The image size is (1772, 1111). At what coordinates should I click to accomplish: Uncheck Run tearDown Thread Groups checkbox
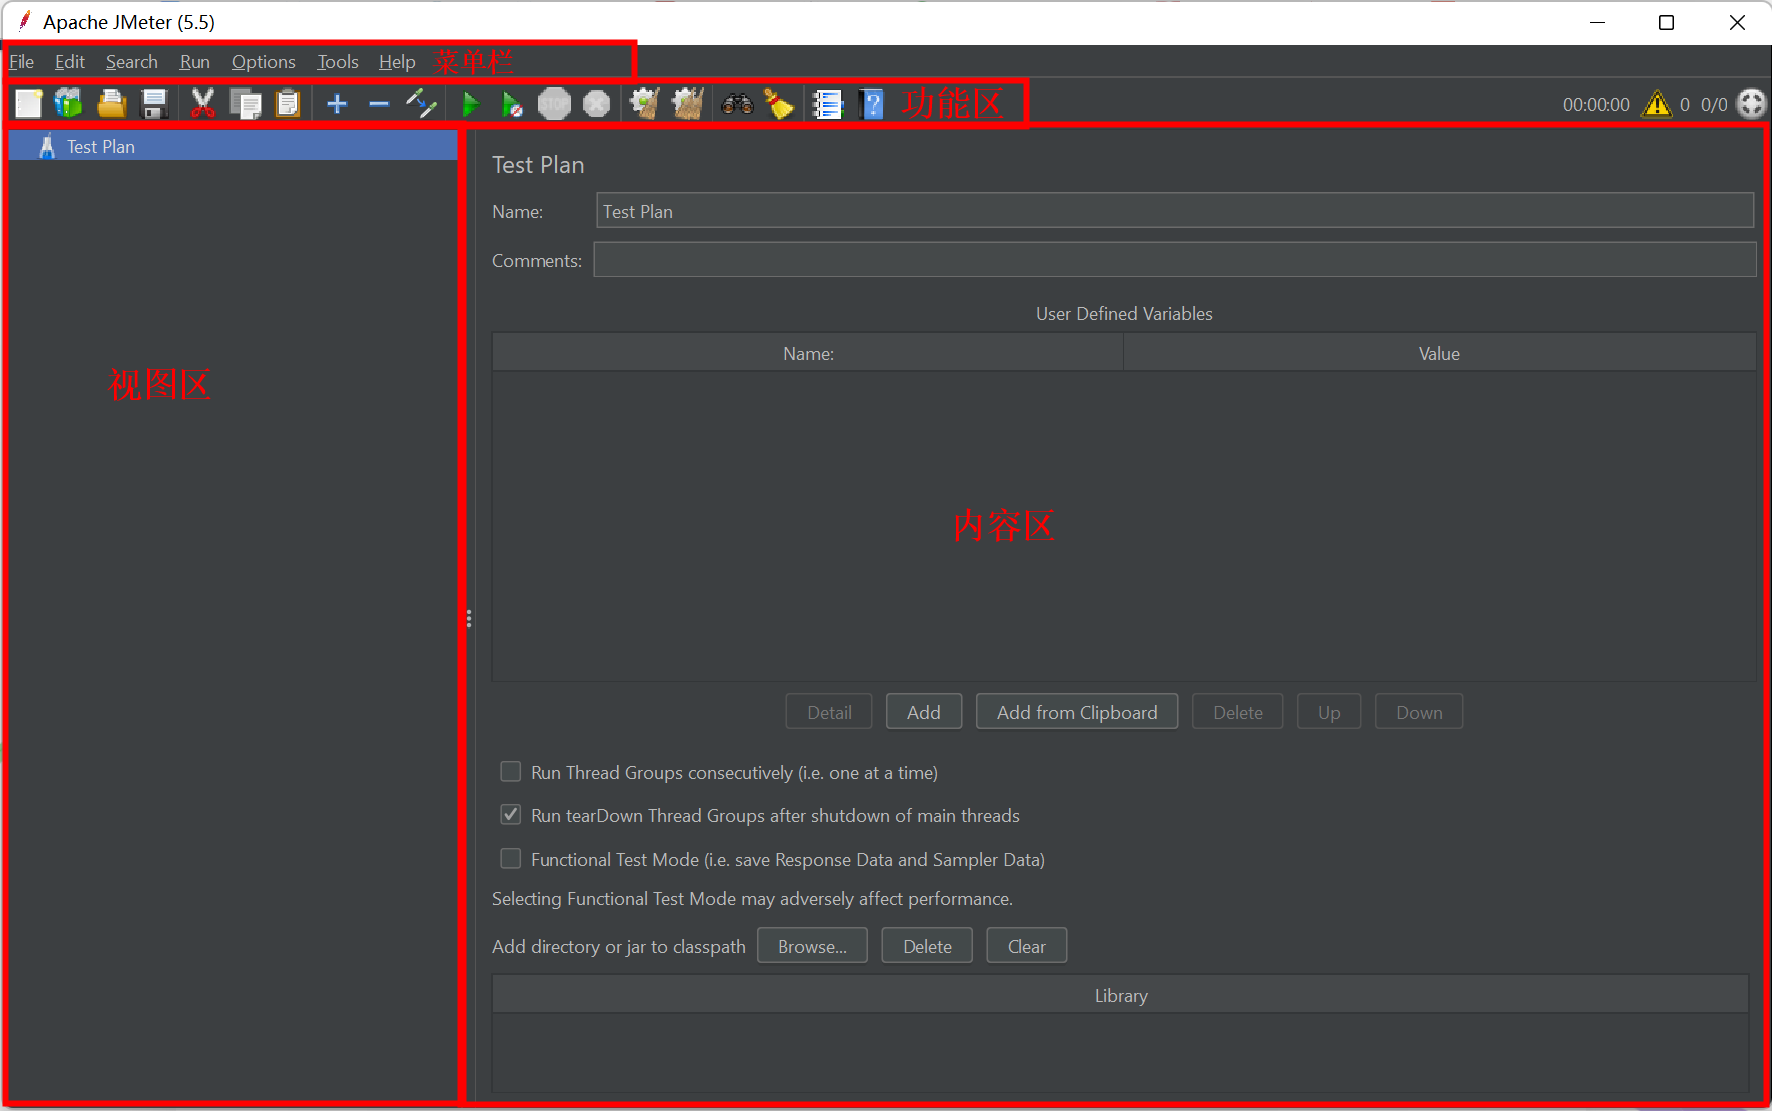click(x=511, y=815)
